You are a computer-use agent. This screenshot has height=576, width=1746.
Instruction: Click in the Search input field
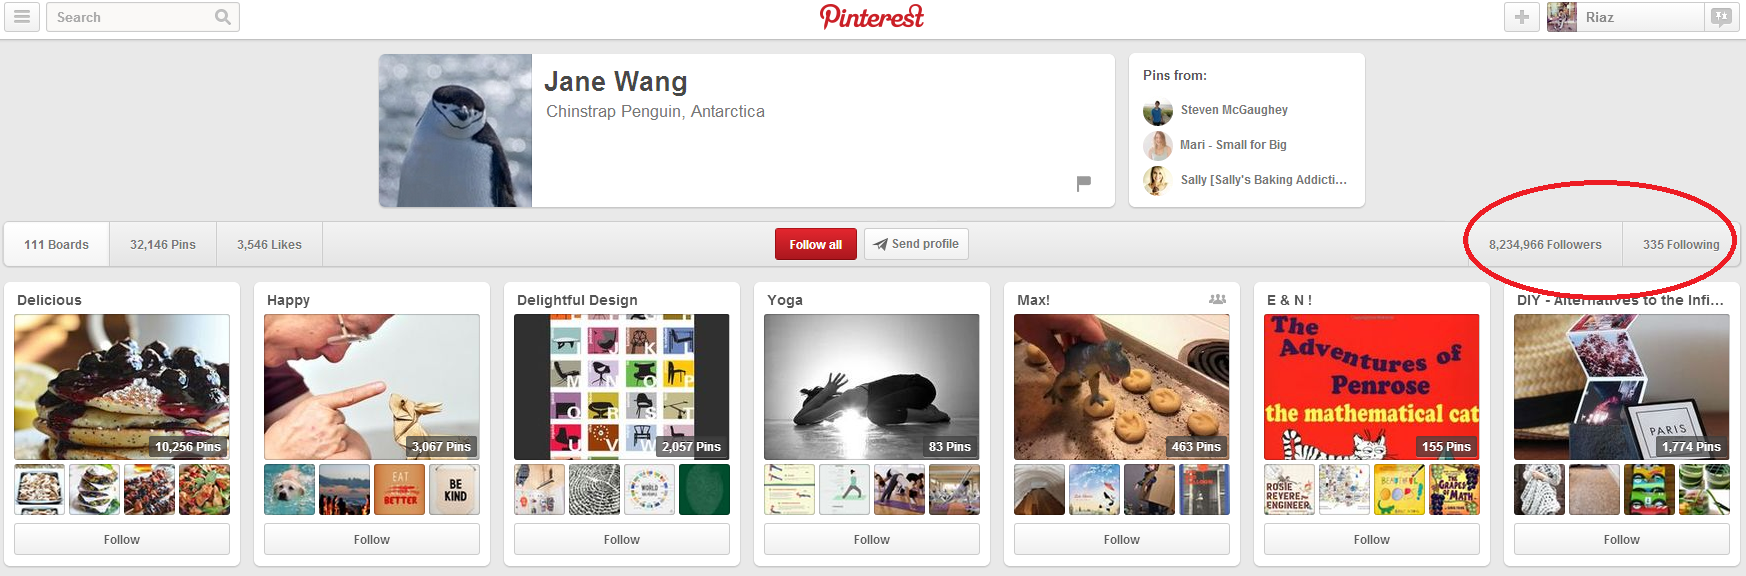130,17
